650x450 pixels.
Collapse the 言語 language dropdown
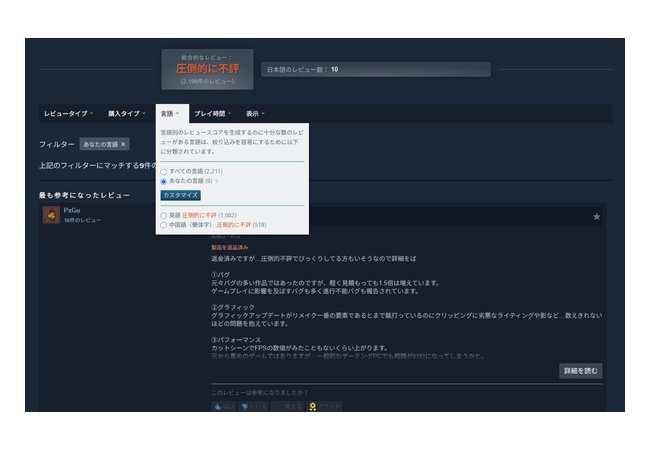tap(170, 114)
